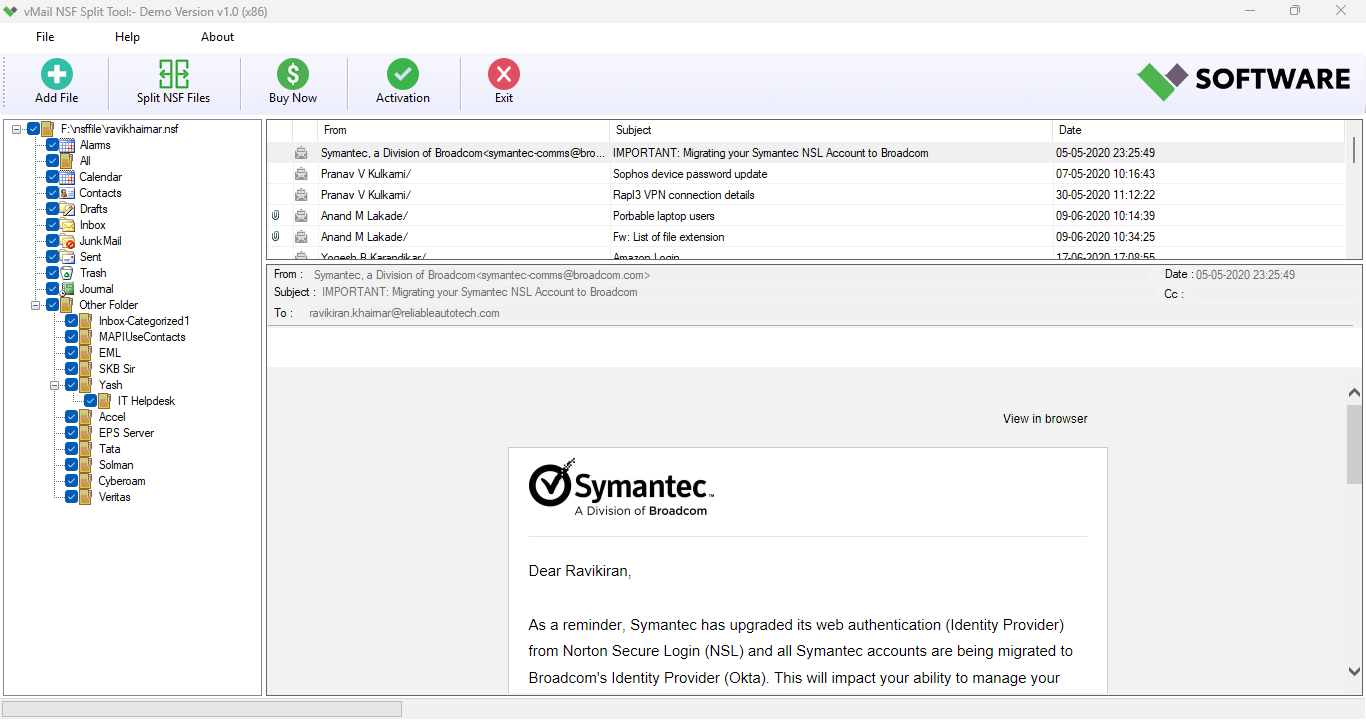Toggle the Inbox-Categorized1 checkbox
Image resolution: width=1366 pixels, height=720 pixels.
click(72, 321)
